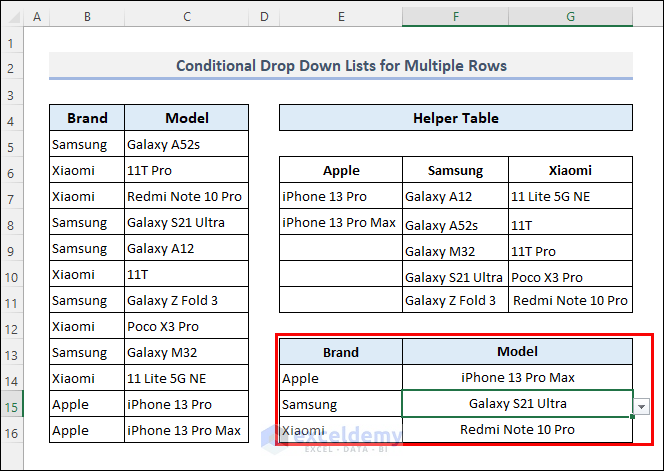Select cell 'Redmi Note 10 Pro' in column C
Image resolution: width=664 pixels, height=471 pixels.
(x=186, y=196)
